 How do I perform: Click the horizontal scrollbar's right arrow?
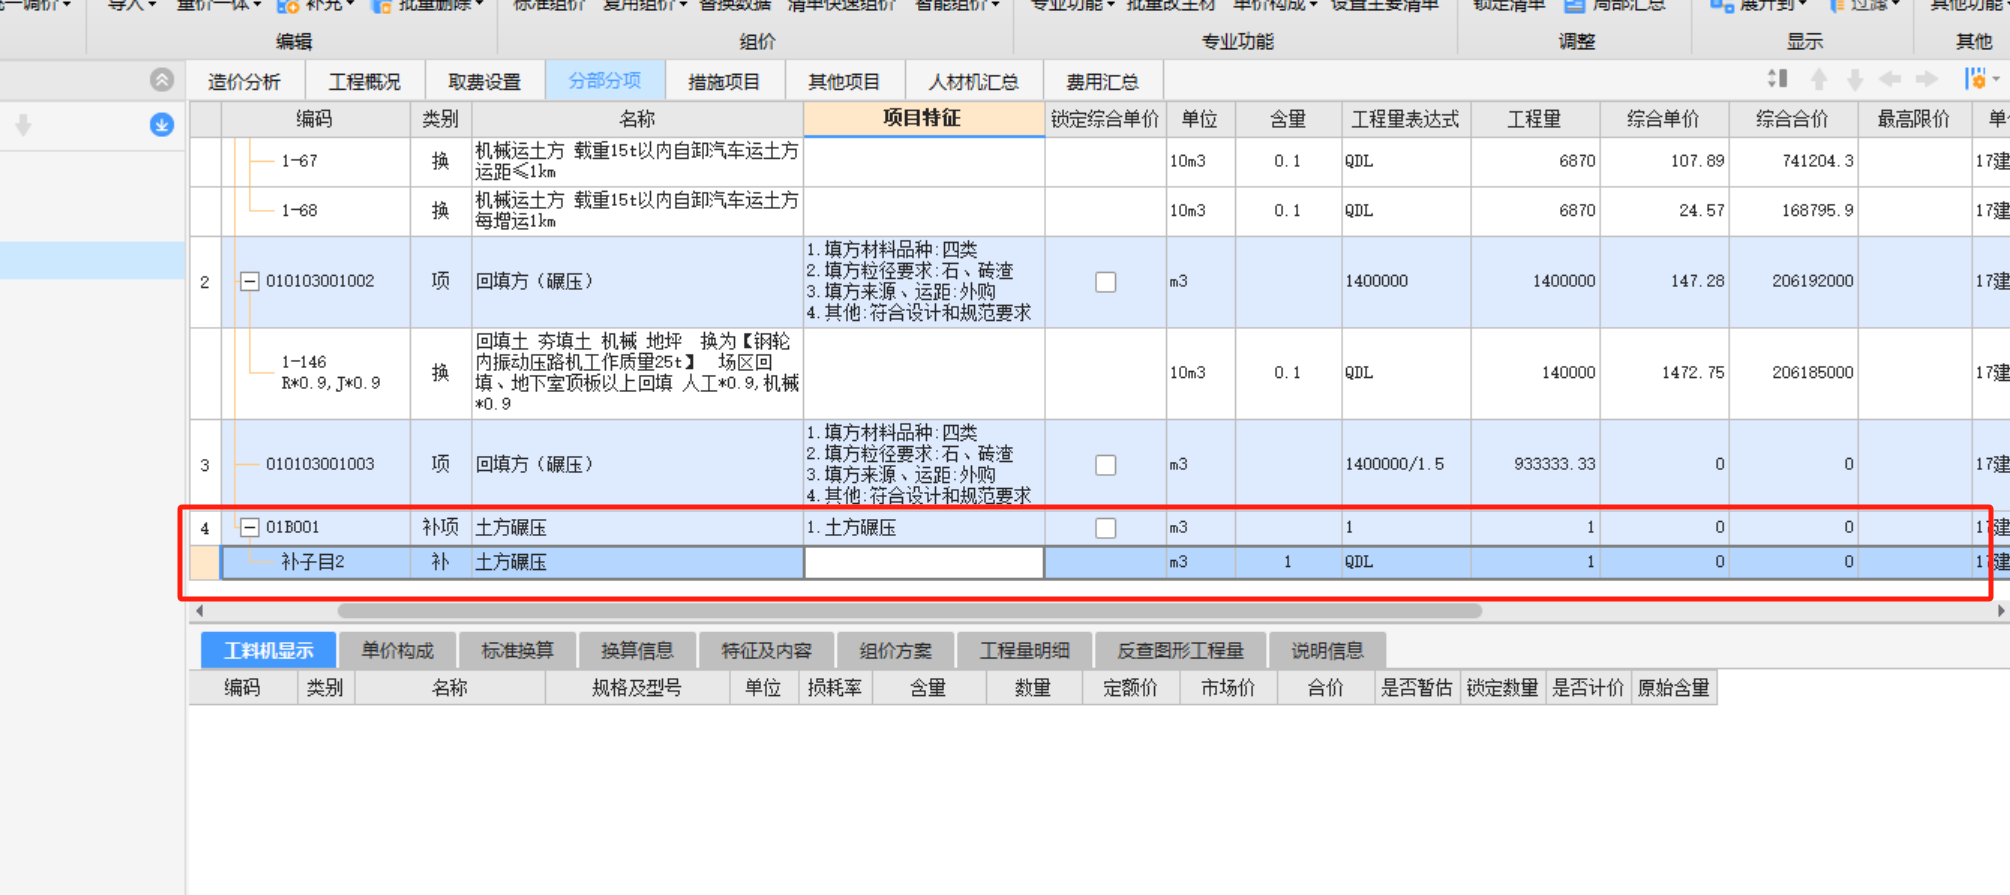[2001, 610]
